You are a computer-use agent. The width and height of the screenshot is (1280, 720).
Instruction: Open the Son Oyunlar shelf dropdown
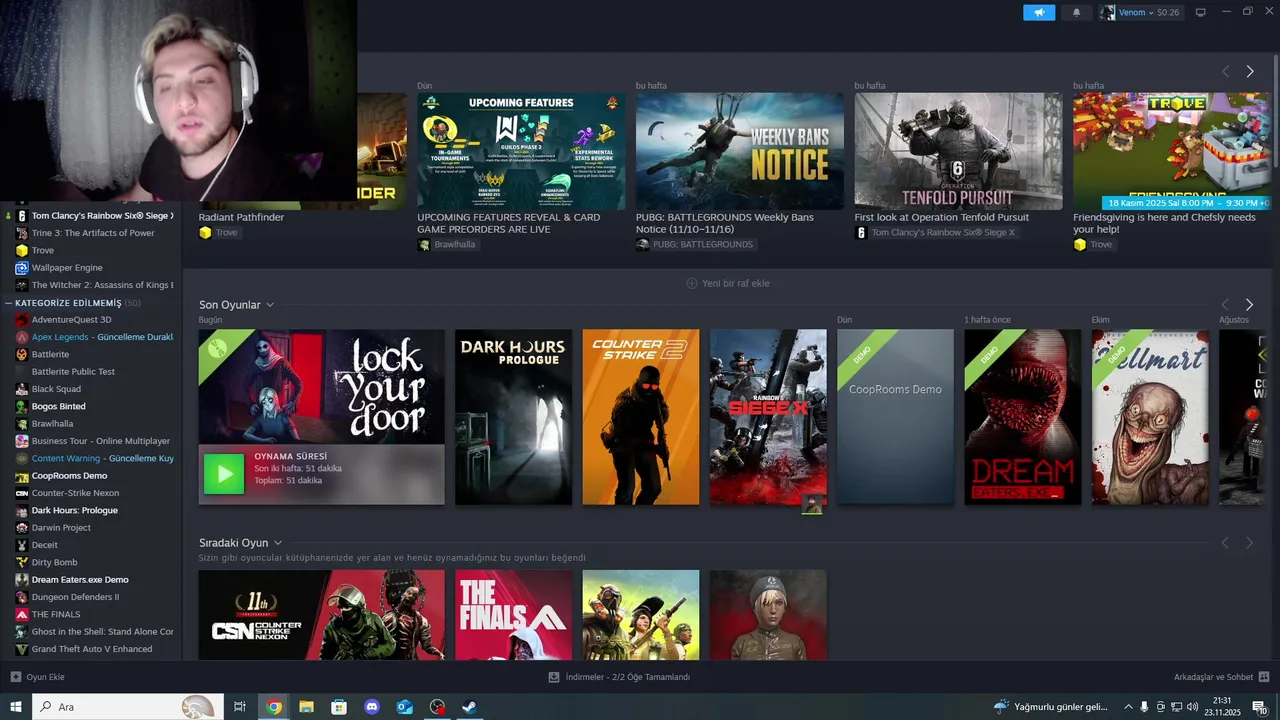[x=270, y=305]
